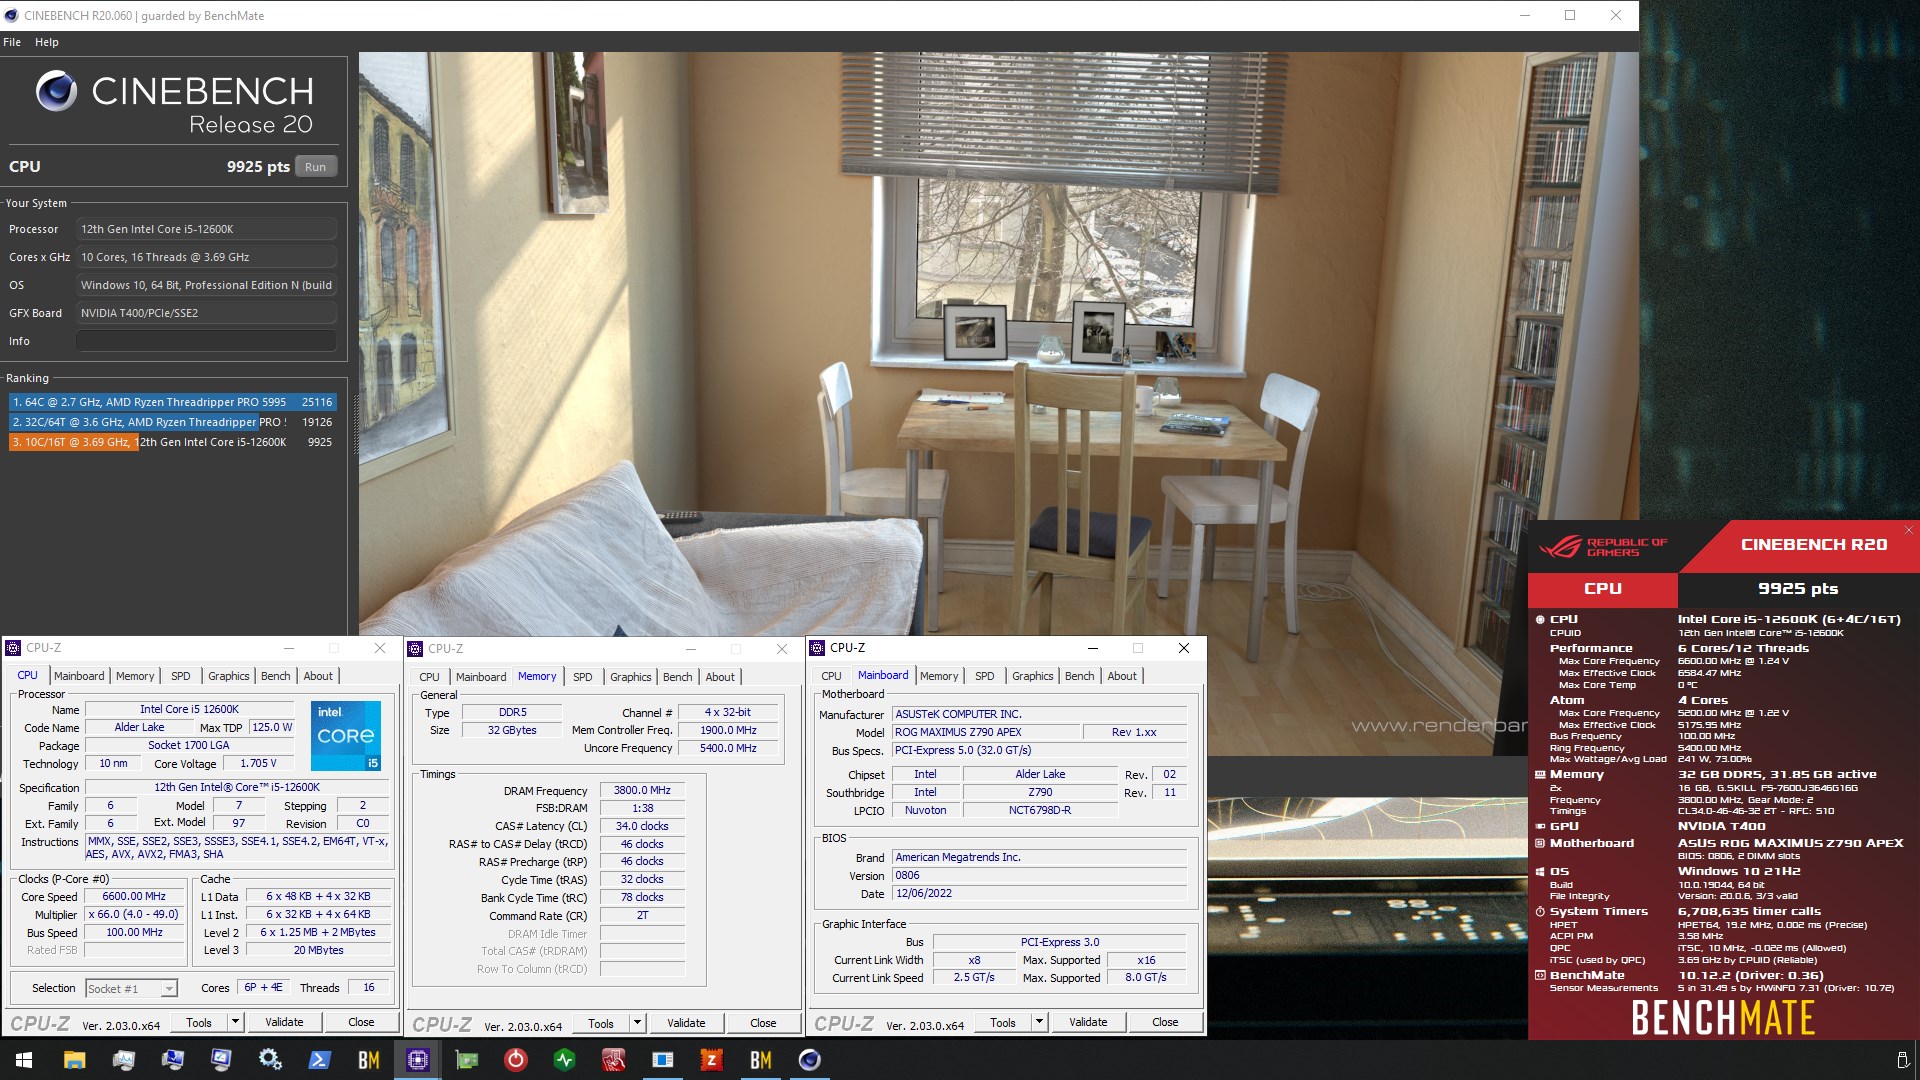Image resolution: width=1920 pixels, height=1080 pixels.
Task: Open About tab in middle CPU-Z window
Action: tap(720, 677)
